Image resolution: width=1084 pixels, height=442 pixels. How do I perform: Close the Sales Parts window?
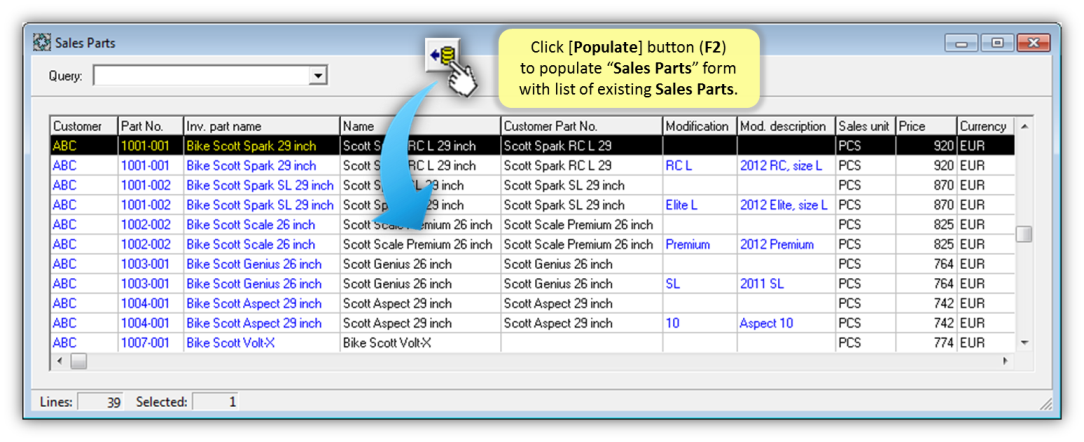(x=1034, y=43)
